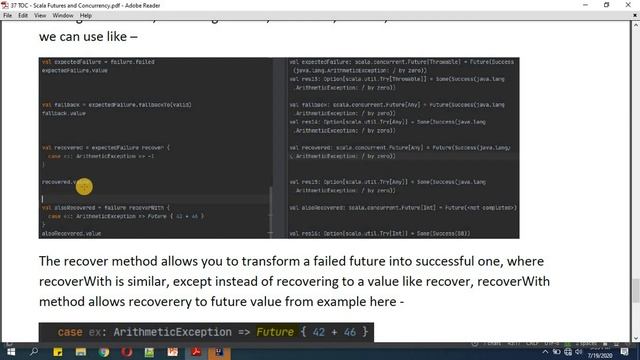Click the line starting 'recoverWith is similar'

(294, 282)
